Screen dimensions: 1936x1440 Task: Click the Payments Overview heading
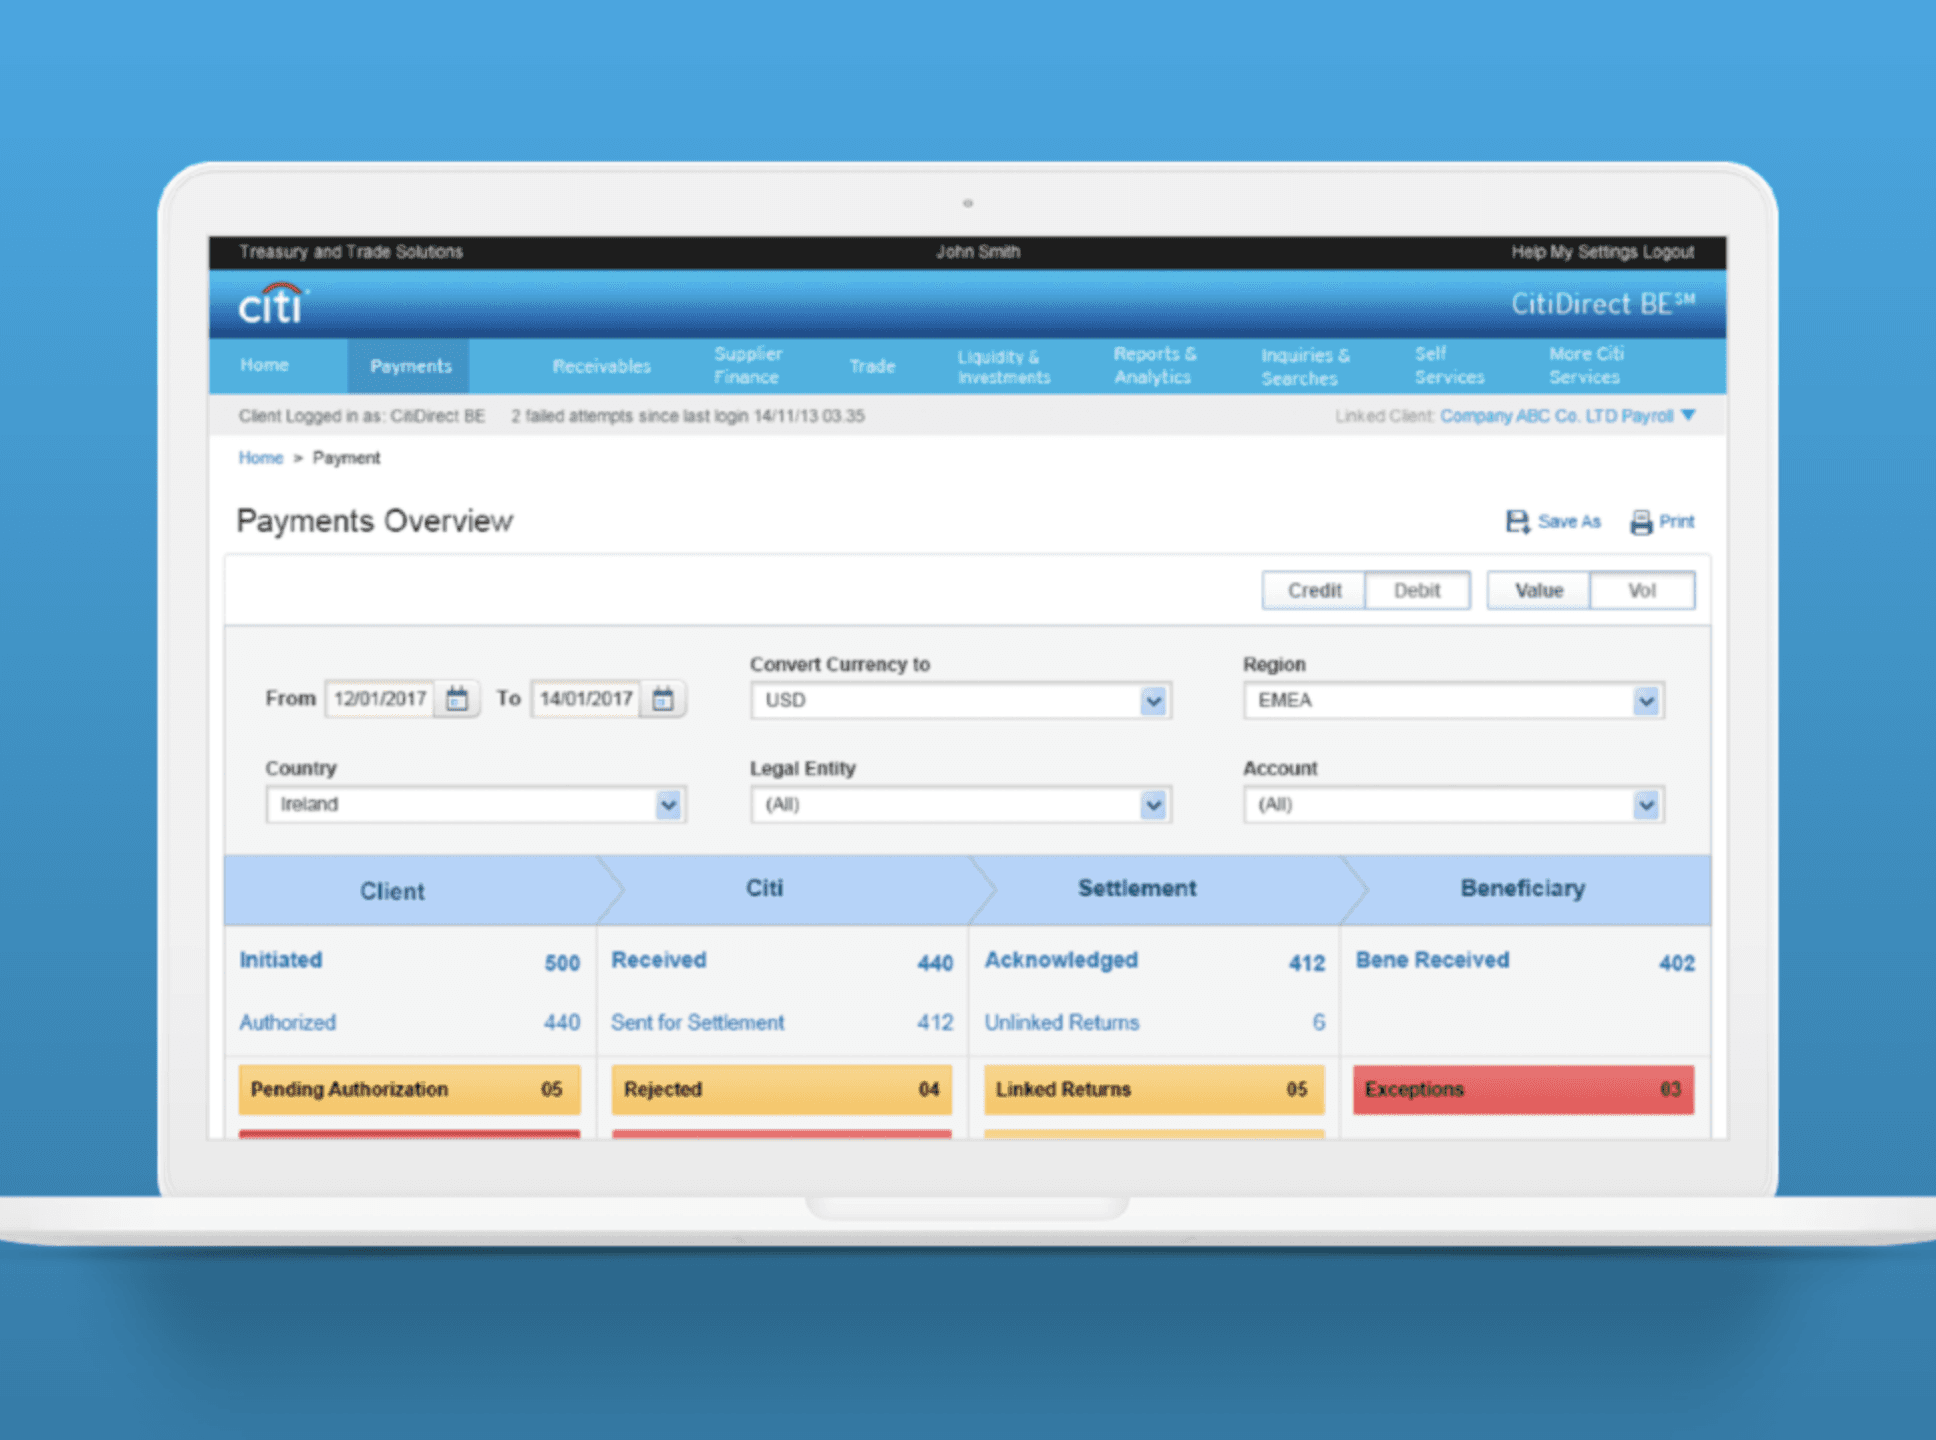[375, 521]
